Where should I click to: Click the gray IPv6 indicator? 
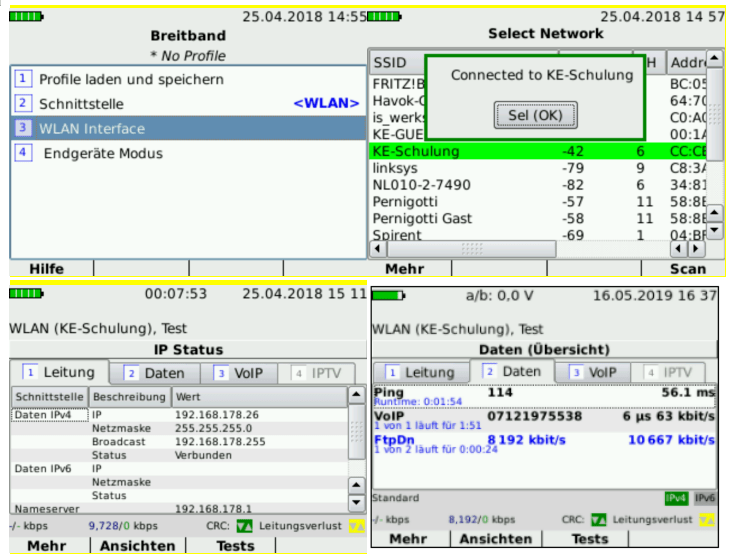pyautogui.click(x=705, y=498)
